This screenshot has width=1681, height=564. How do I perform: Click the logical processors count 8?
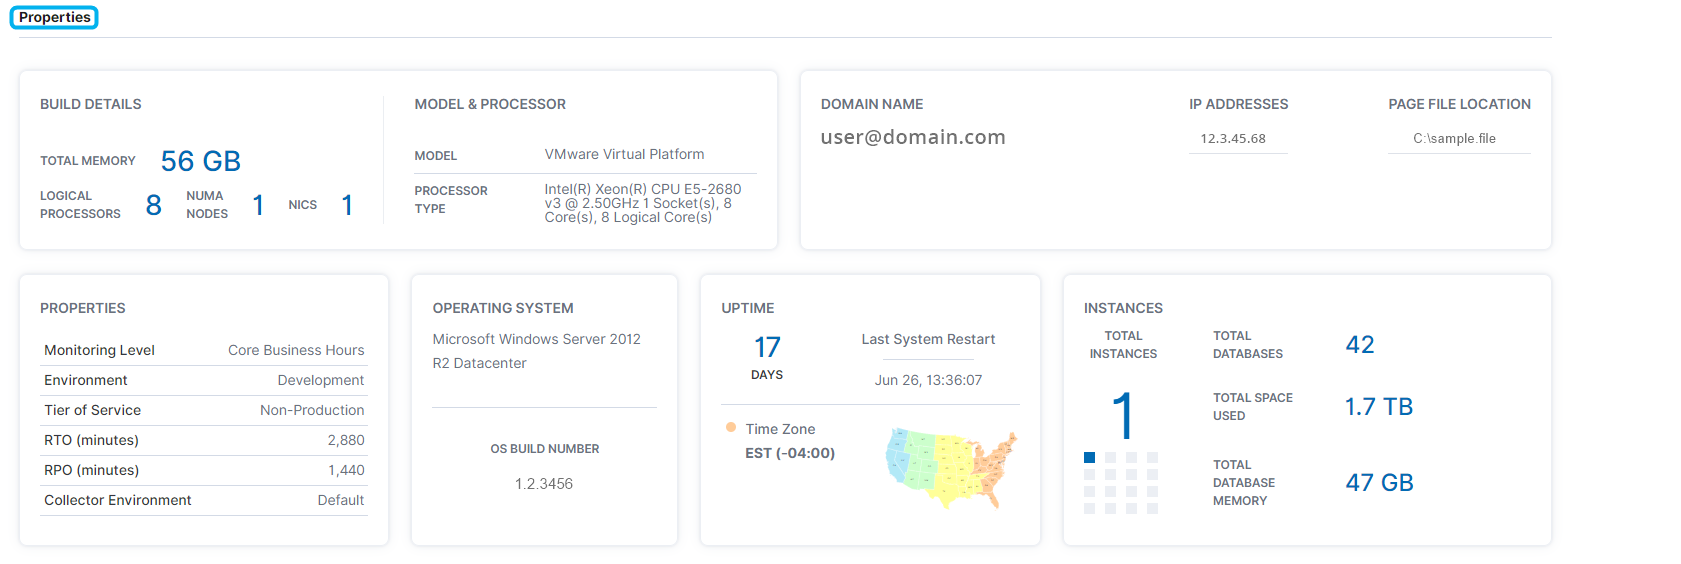153,205
